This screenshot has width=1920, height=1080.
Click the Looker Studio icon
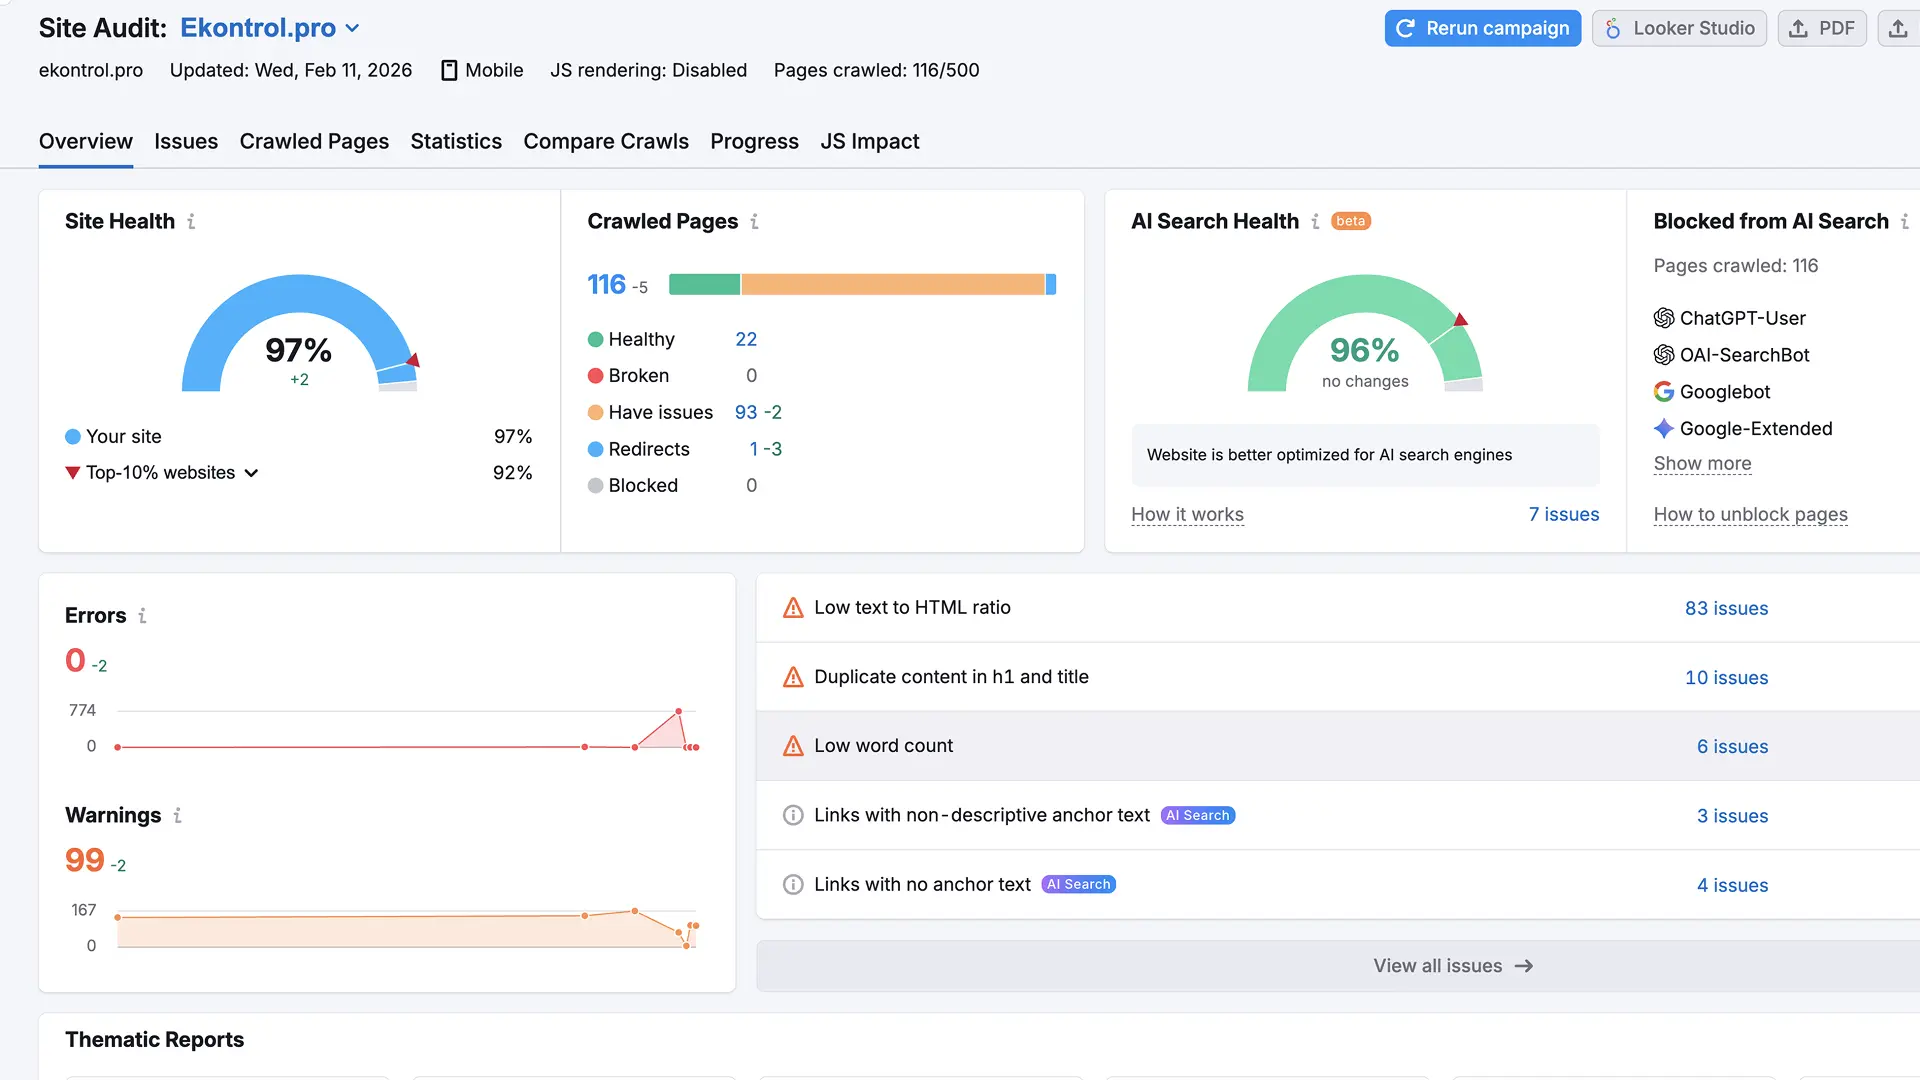click(1611, 28)
